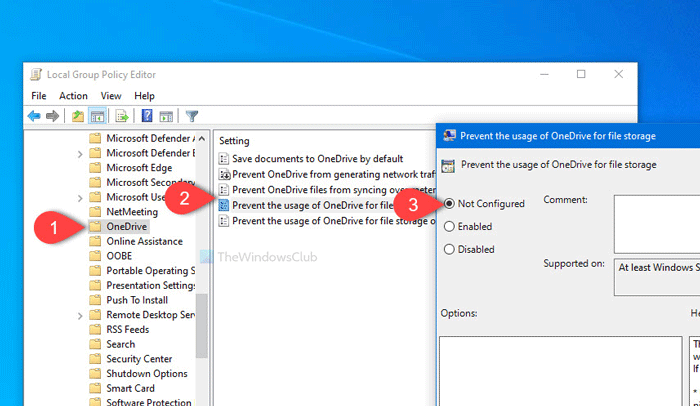Select Prevent OneDrive from generating network traffic
This screenshot has height=406, width=700.
click(x=333, y=174)
